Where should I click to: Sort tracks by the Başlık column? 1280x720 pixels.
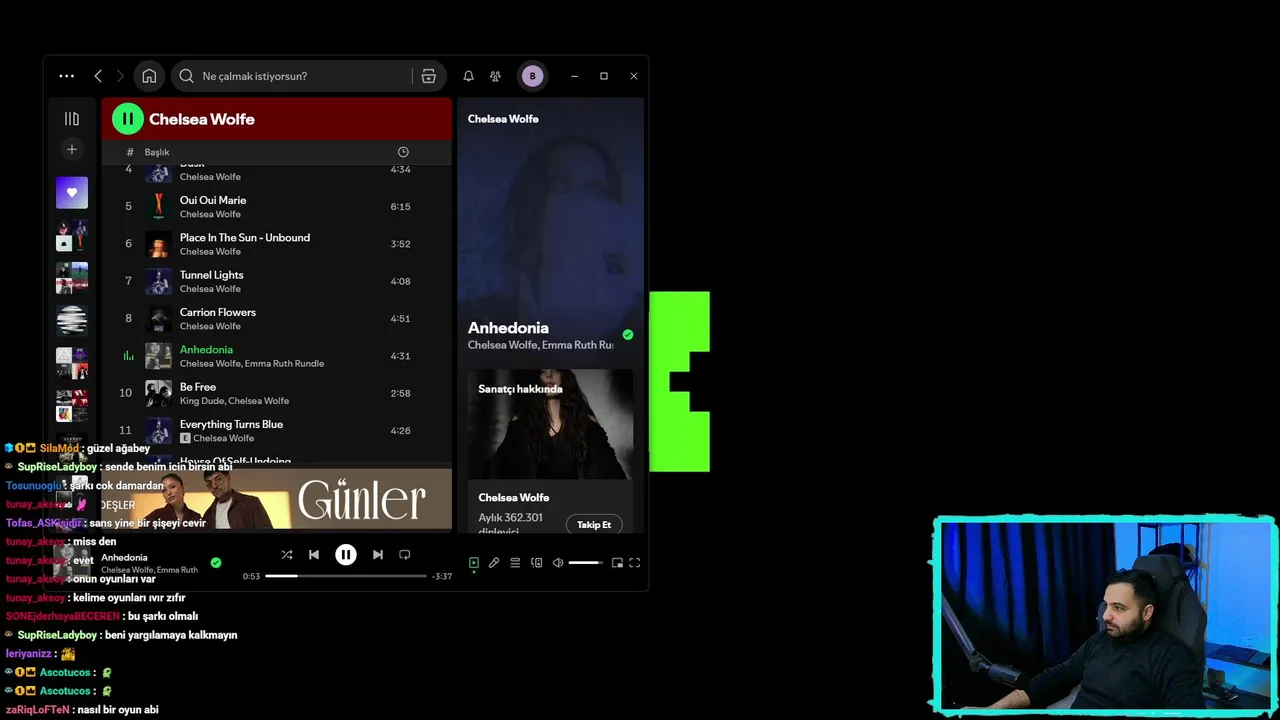click(x=157, y=152)
